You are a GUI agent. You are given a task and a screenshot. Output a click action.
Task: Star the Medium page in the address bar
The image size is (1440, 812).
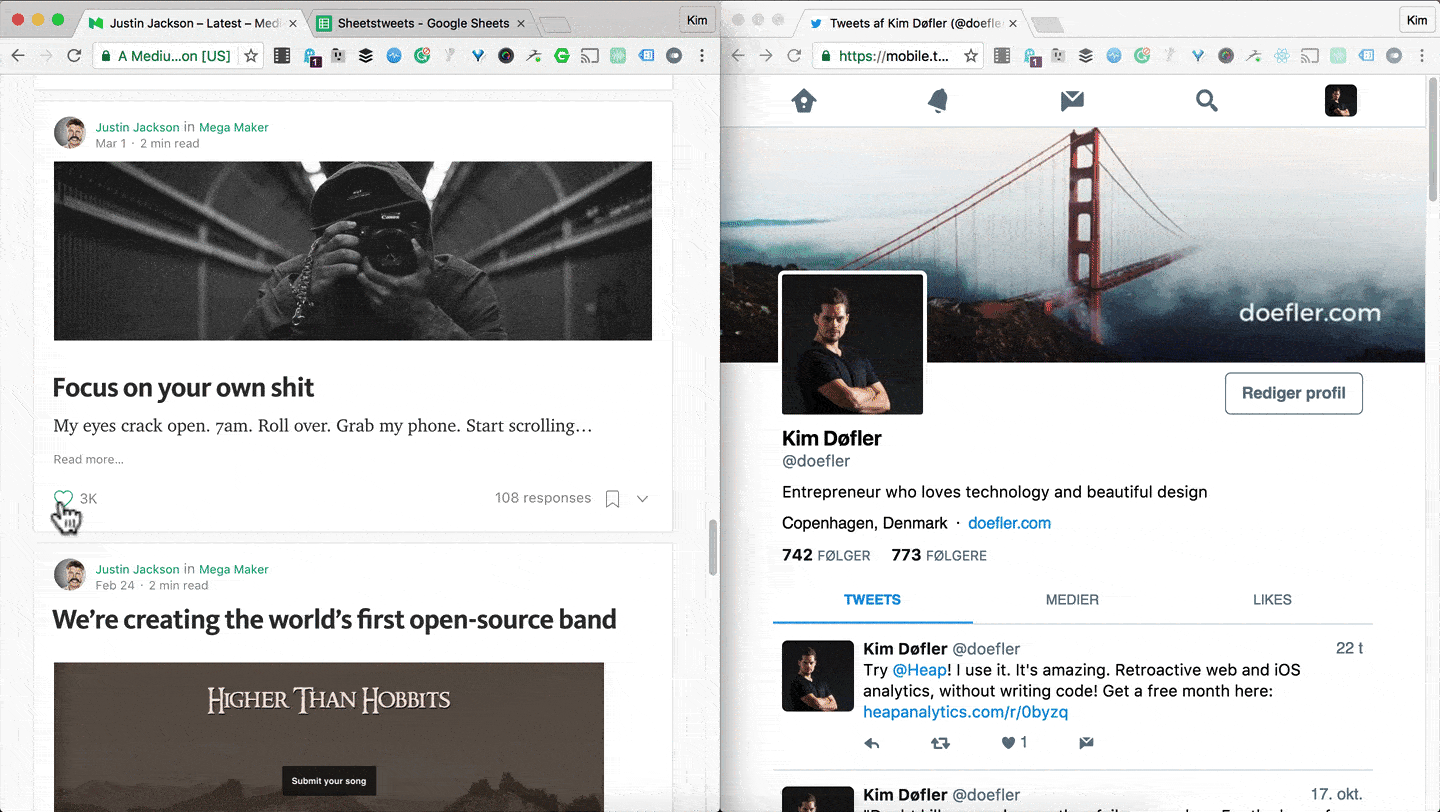[x=251, y=56]
